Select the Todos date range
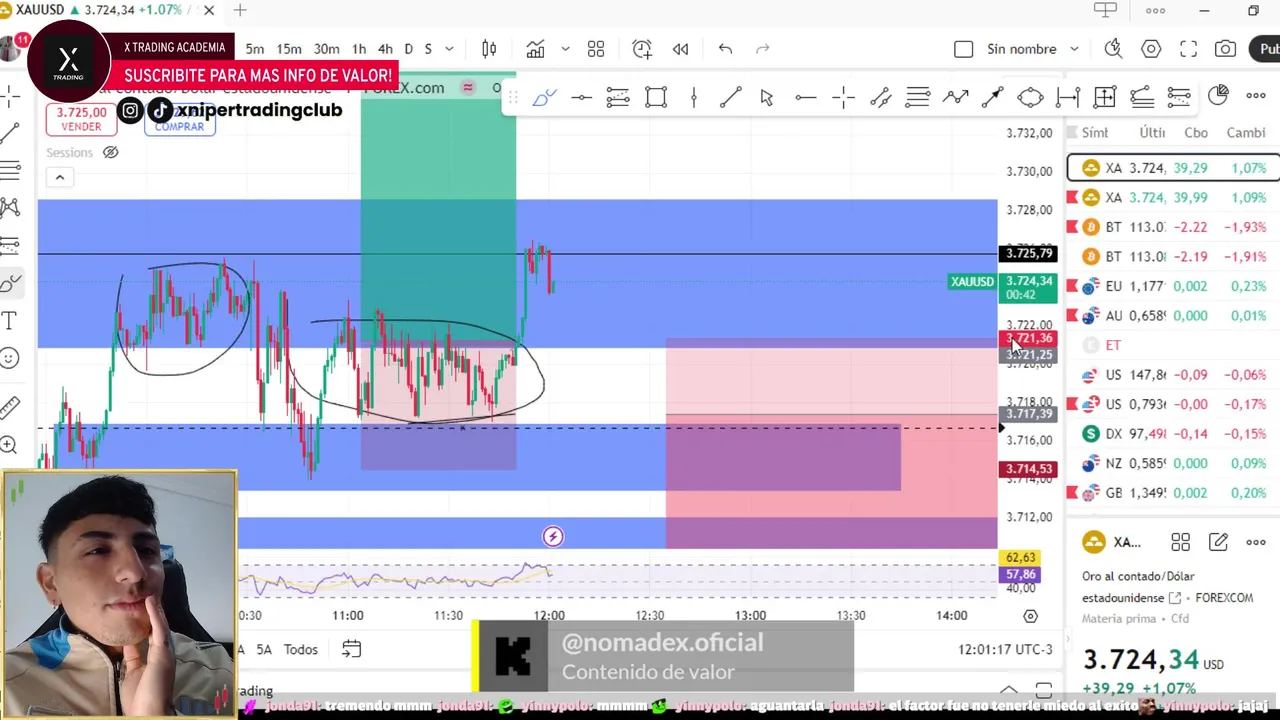Image resolution: width=1280 pixels, height=720 pixels. pyautogui.click(x=300, y=649)
